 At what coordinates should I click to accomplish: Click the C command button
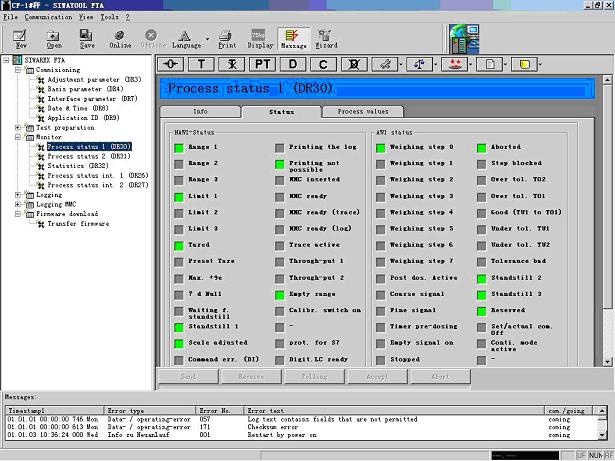(x=323, y=64)
